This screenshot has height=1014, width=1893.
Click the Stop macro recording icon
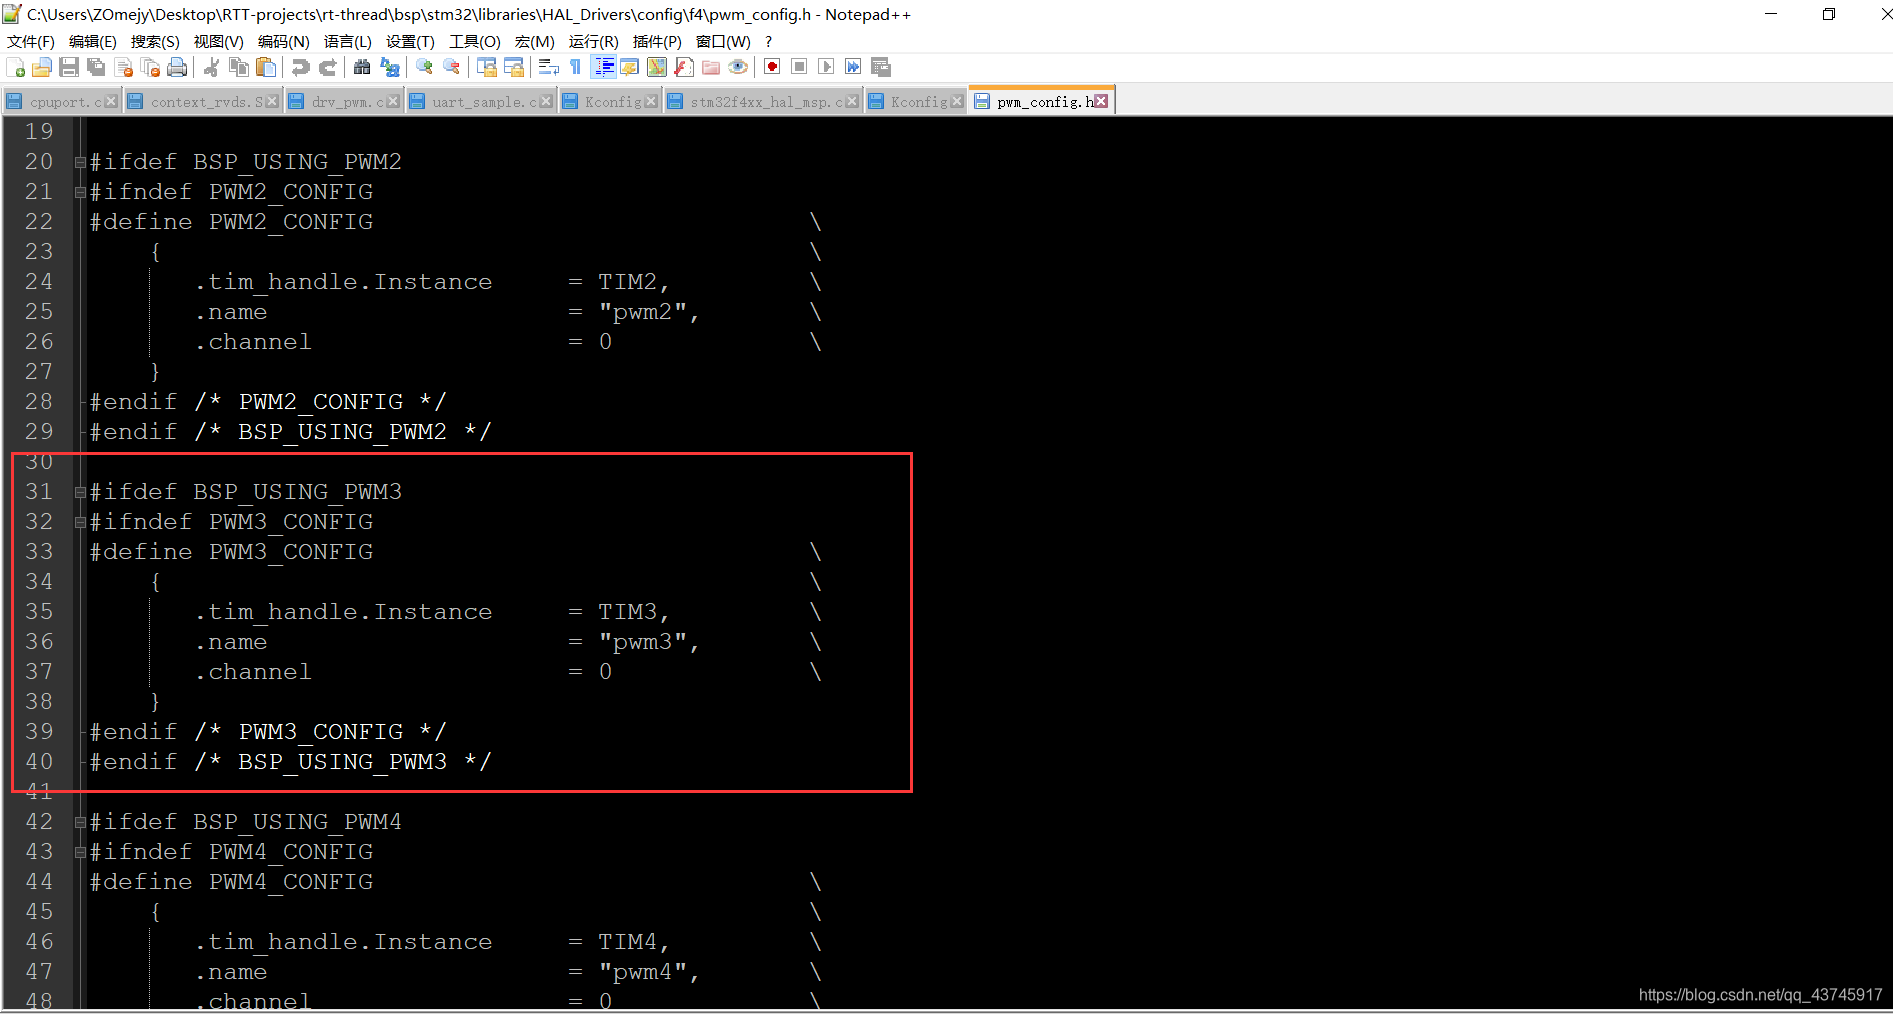pos(799,67)
